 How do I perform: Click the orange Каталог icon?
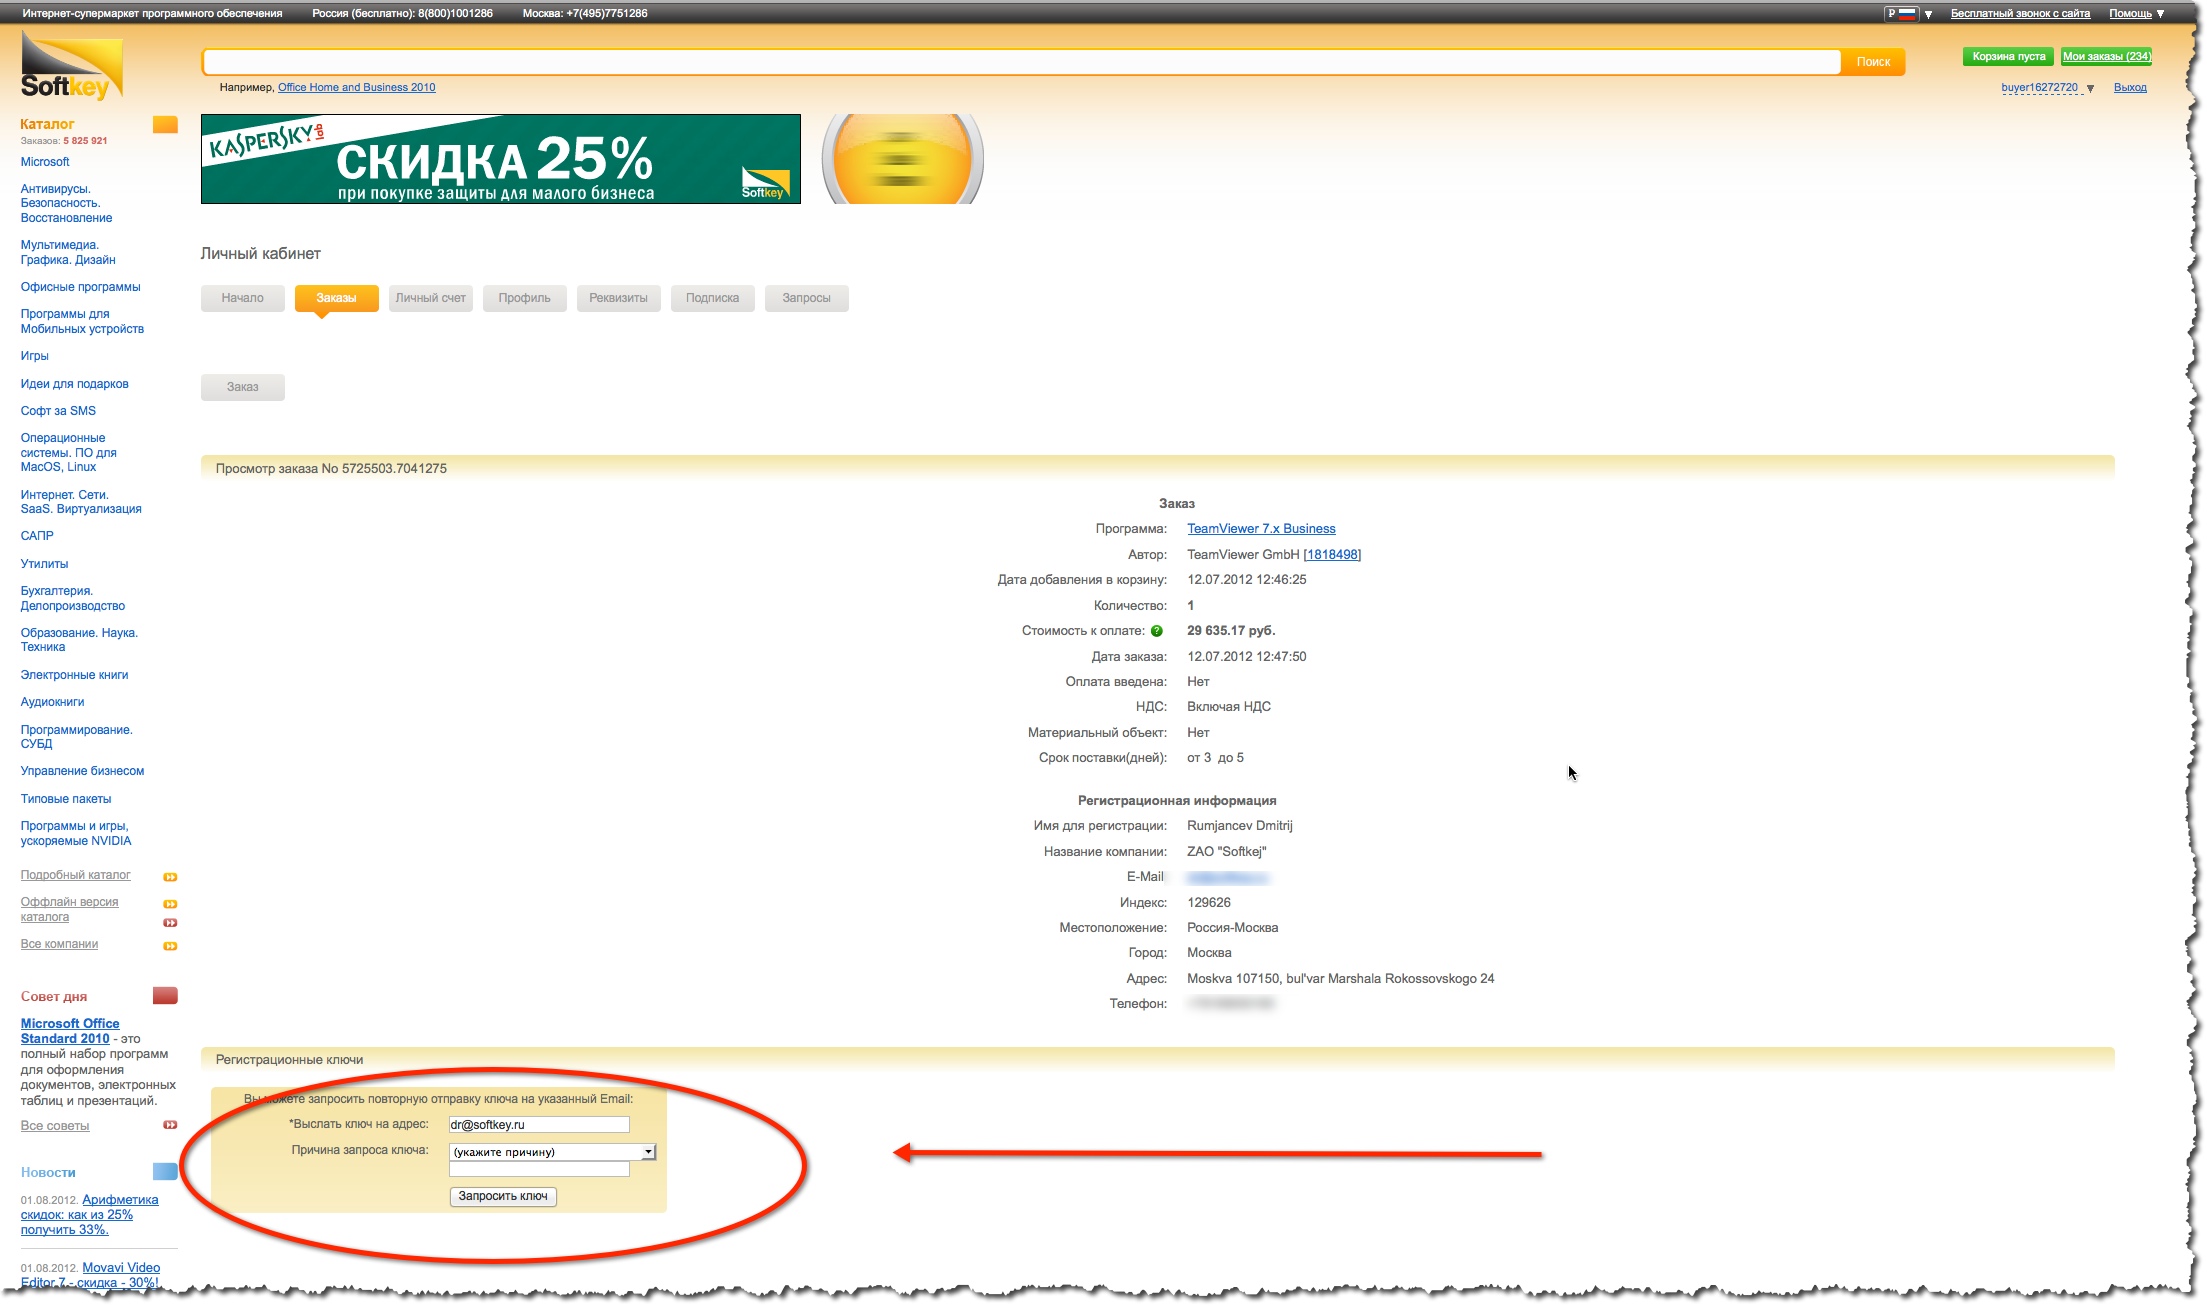click(165, 125)
